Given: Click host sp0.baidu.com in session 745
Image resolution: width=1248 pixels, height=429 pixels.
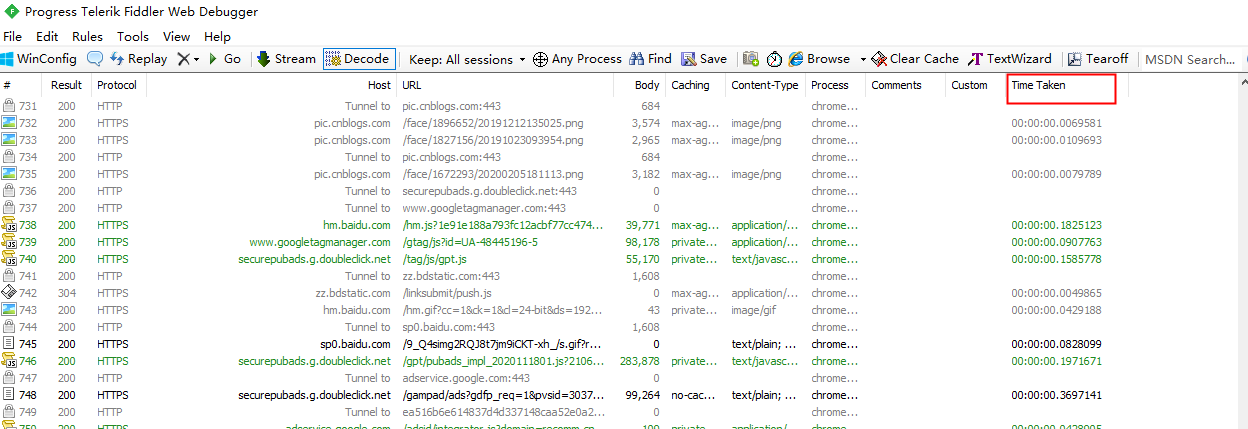Looking at the screenshot, I should pyautogui.click(x=355, y=344).
